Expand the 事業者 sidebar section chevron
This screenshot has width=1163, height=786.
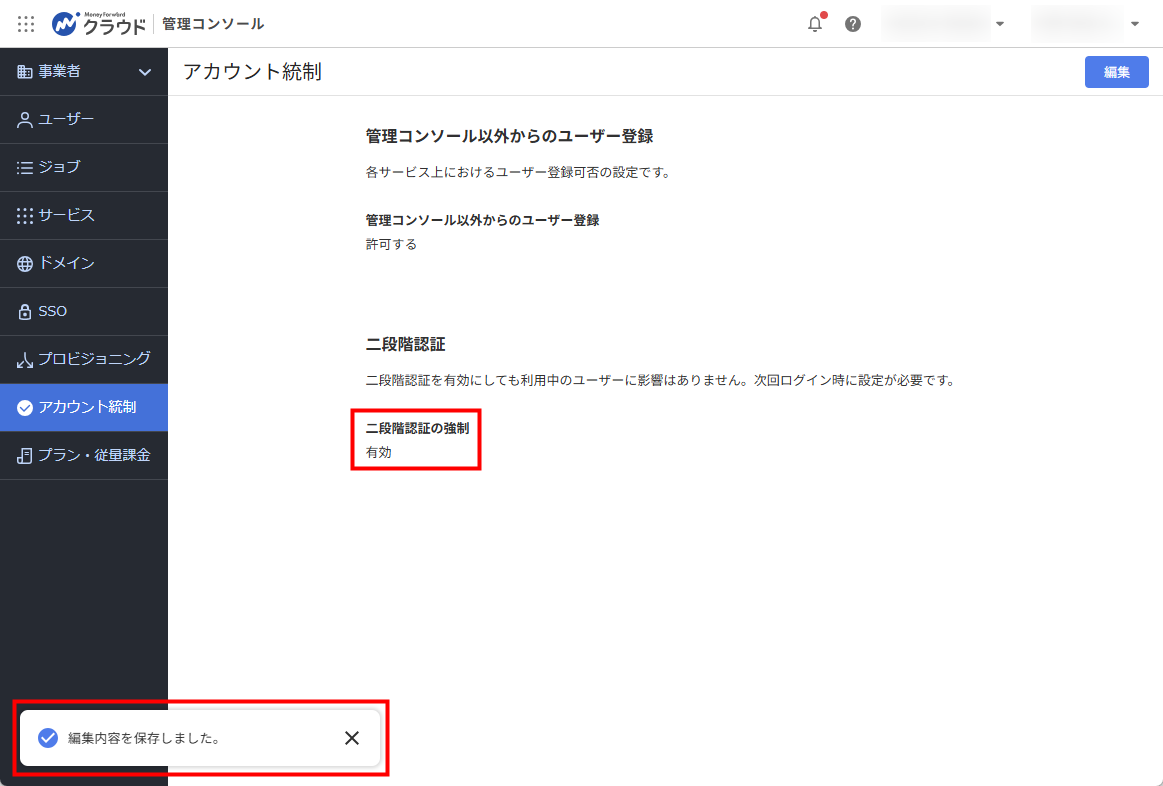coord(145,72)
